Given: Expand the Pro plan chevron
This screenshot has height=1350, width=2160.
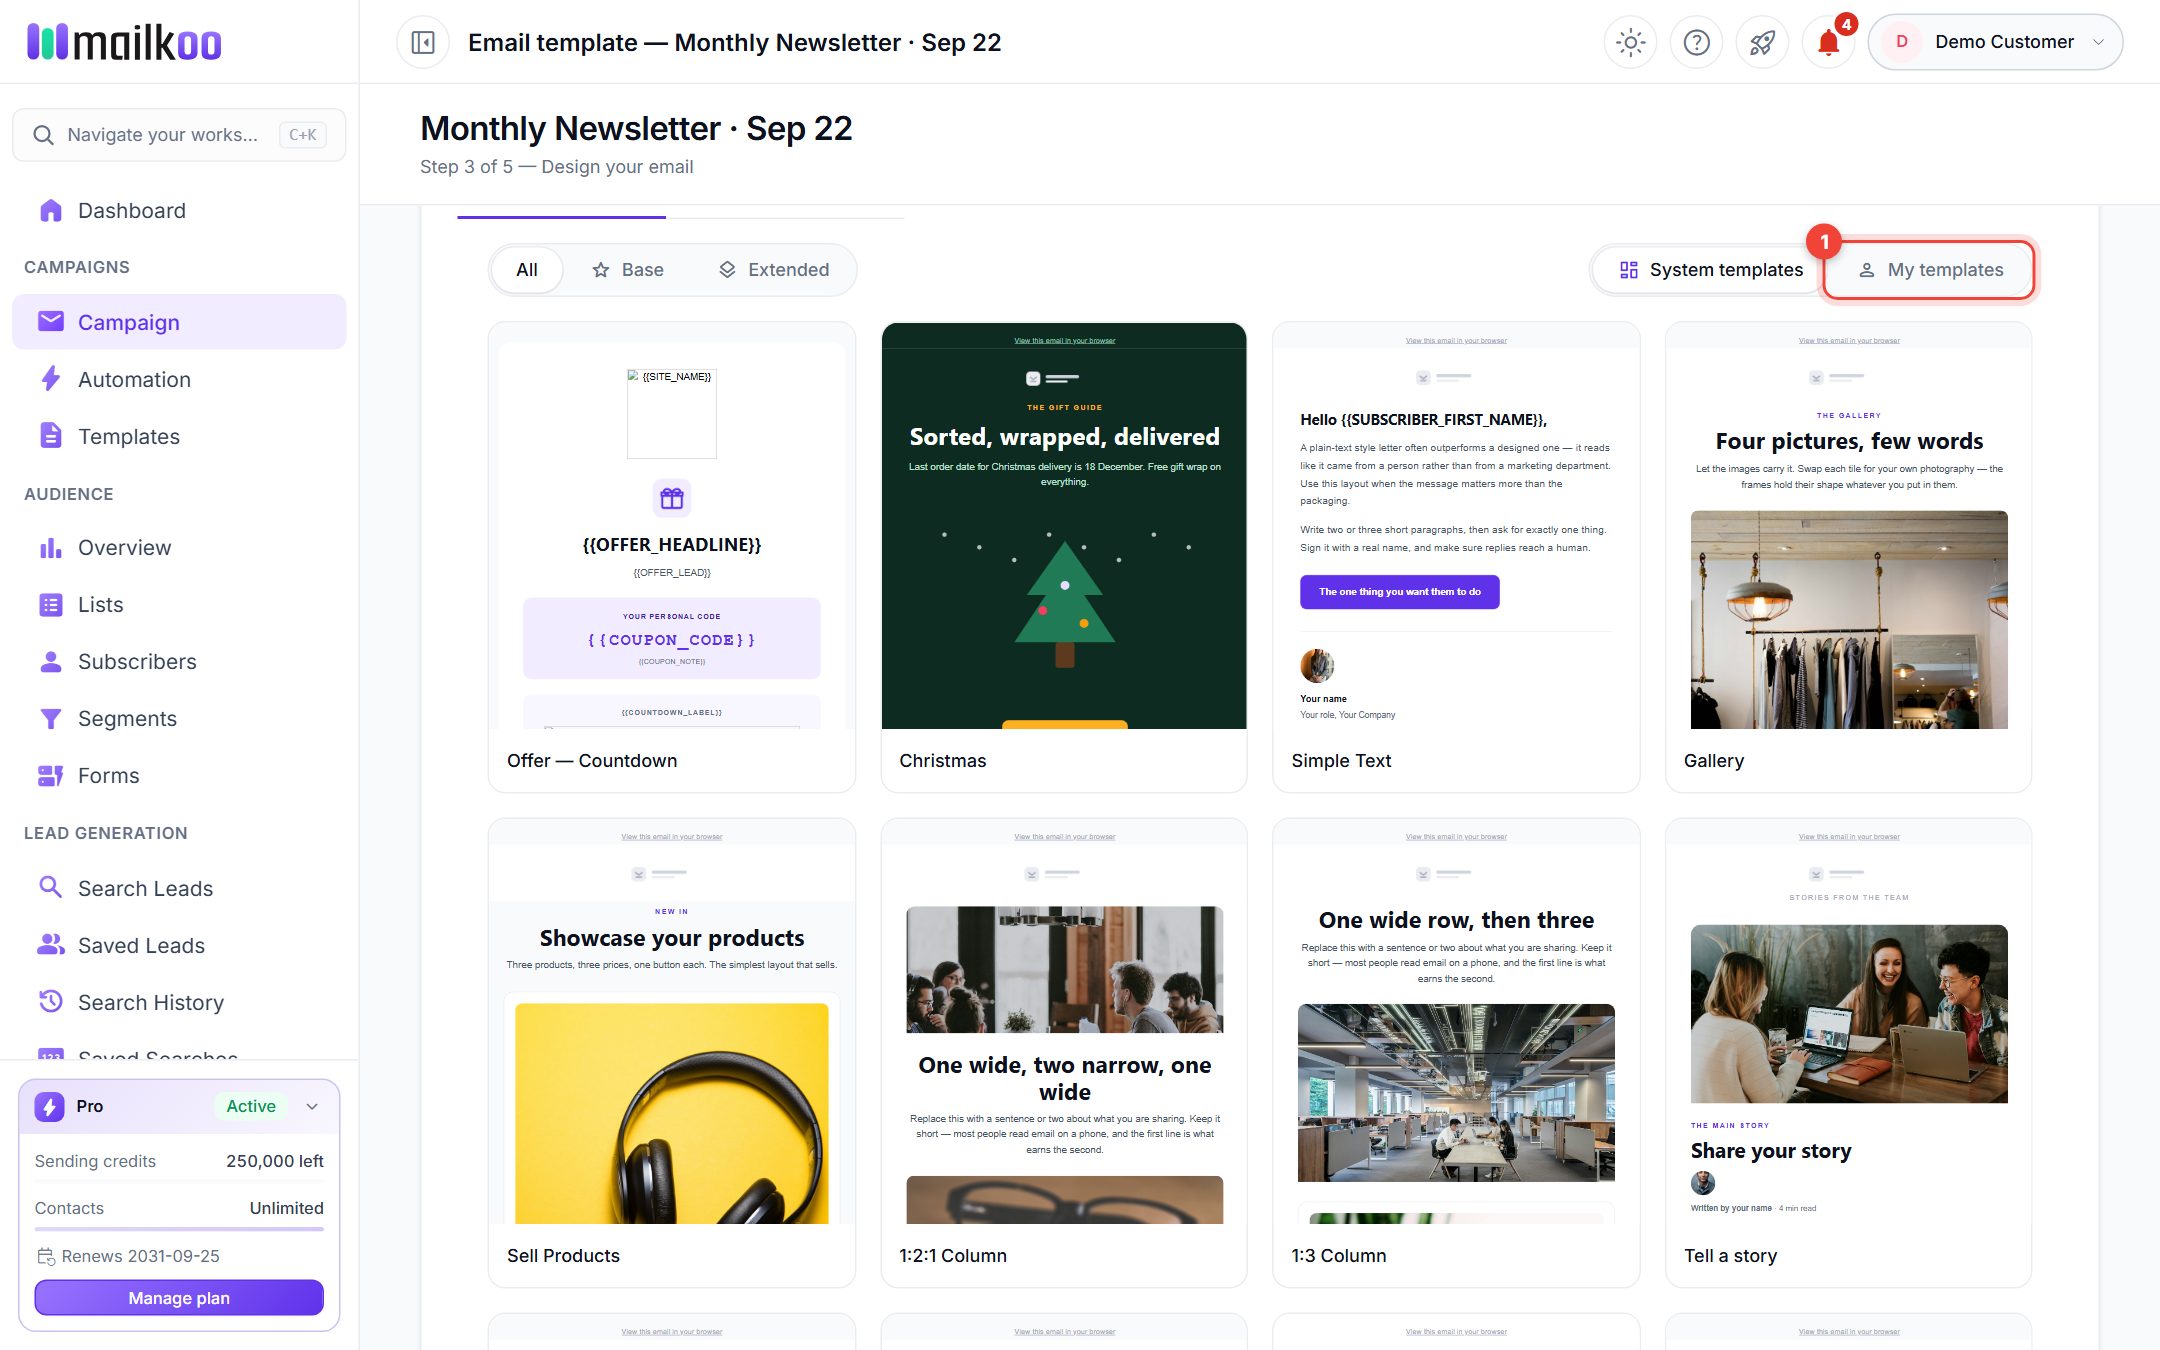Looking at the screenshot, I should [x=312, y=1106].
